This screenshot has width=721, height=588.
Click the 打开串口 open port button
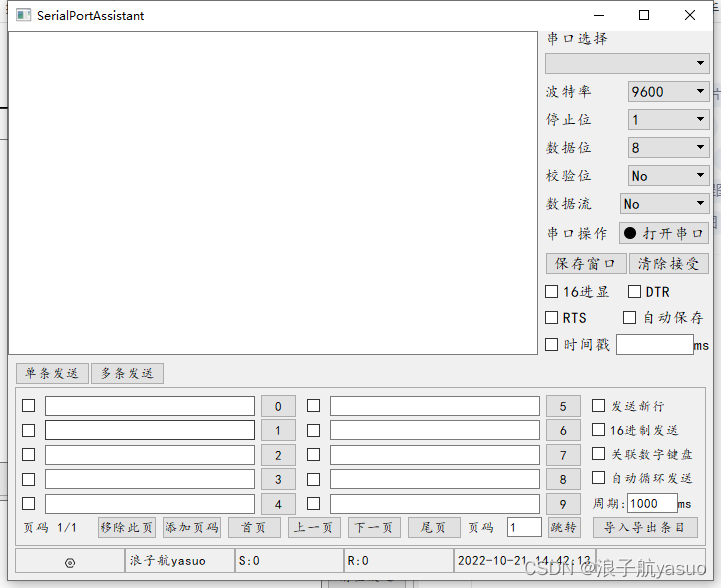click(664, 234)
